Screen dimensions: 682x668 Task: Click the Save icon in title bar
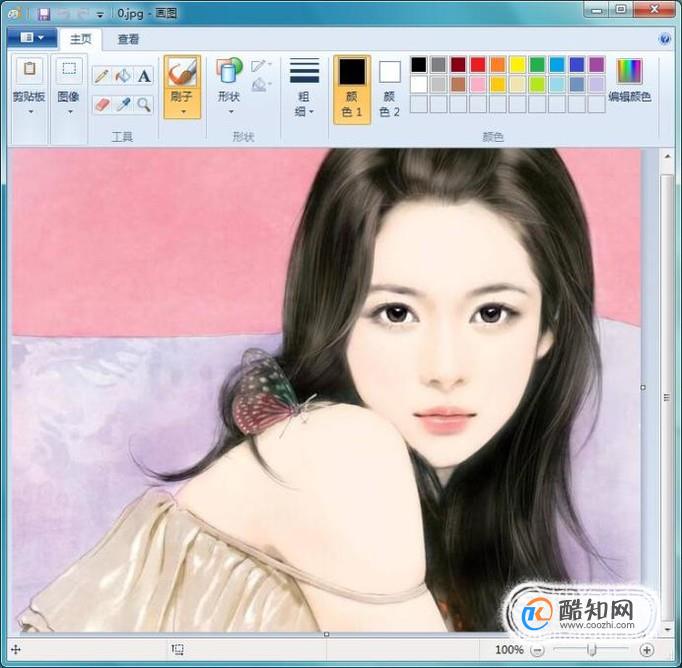(x=44, y=14)
